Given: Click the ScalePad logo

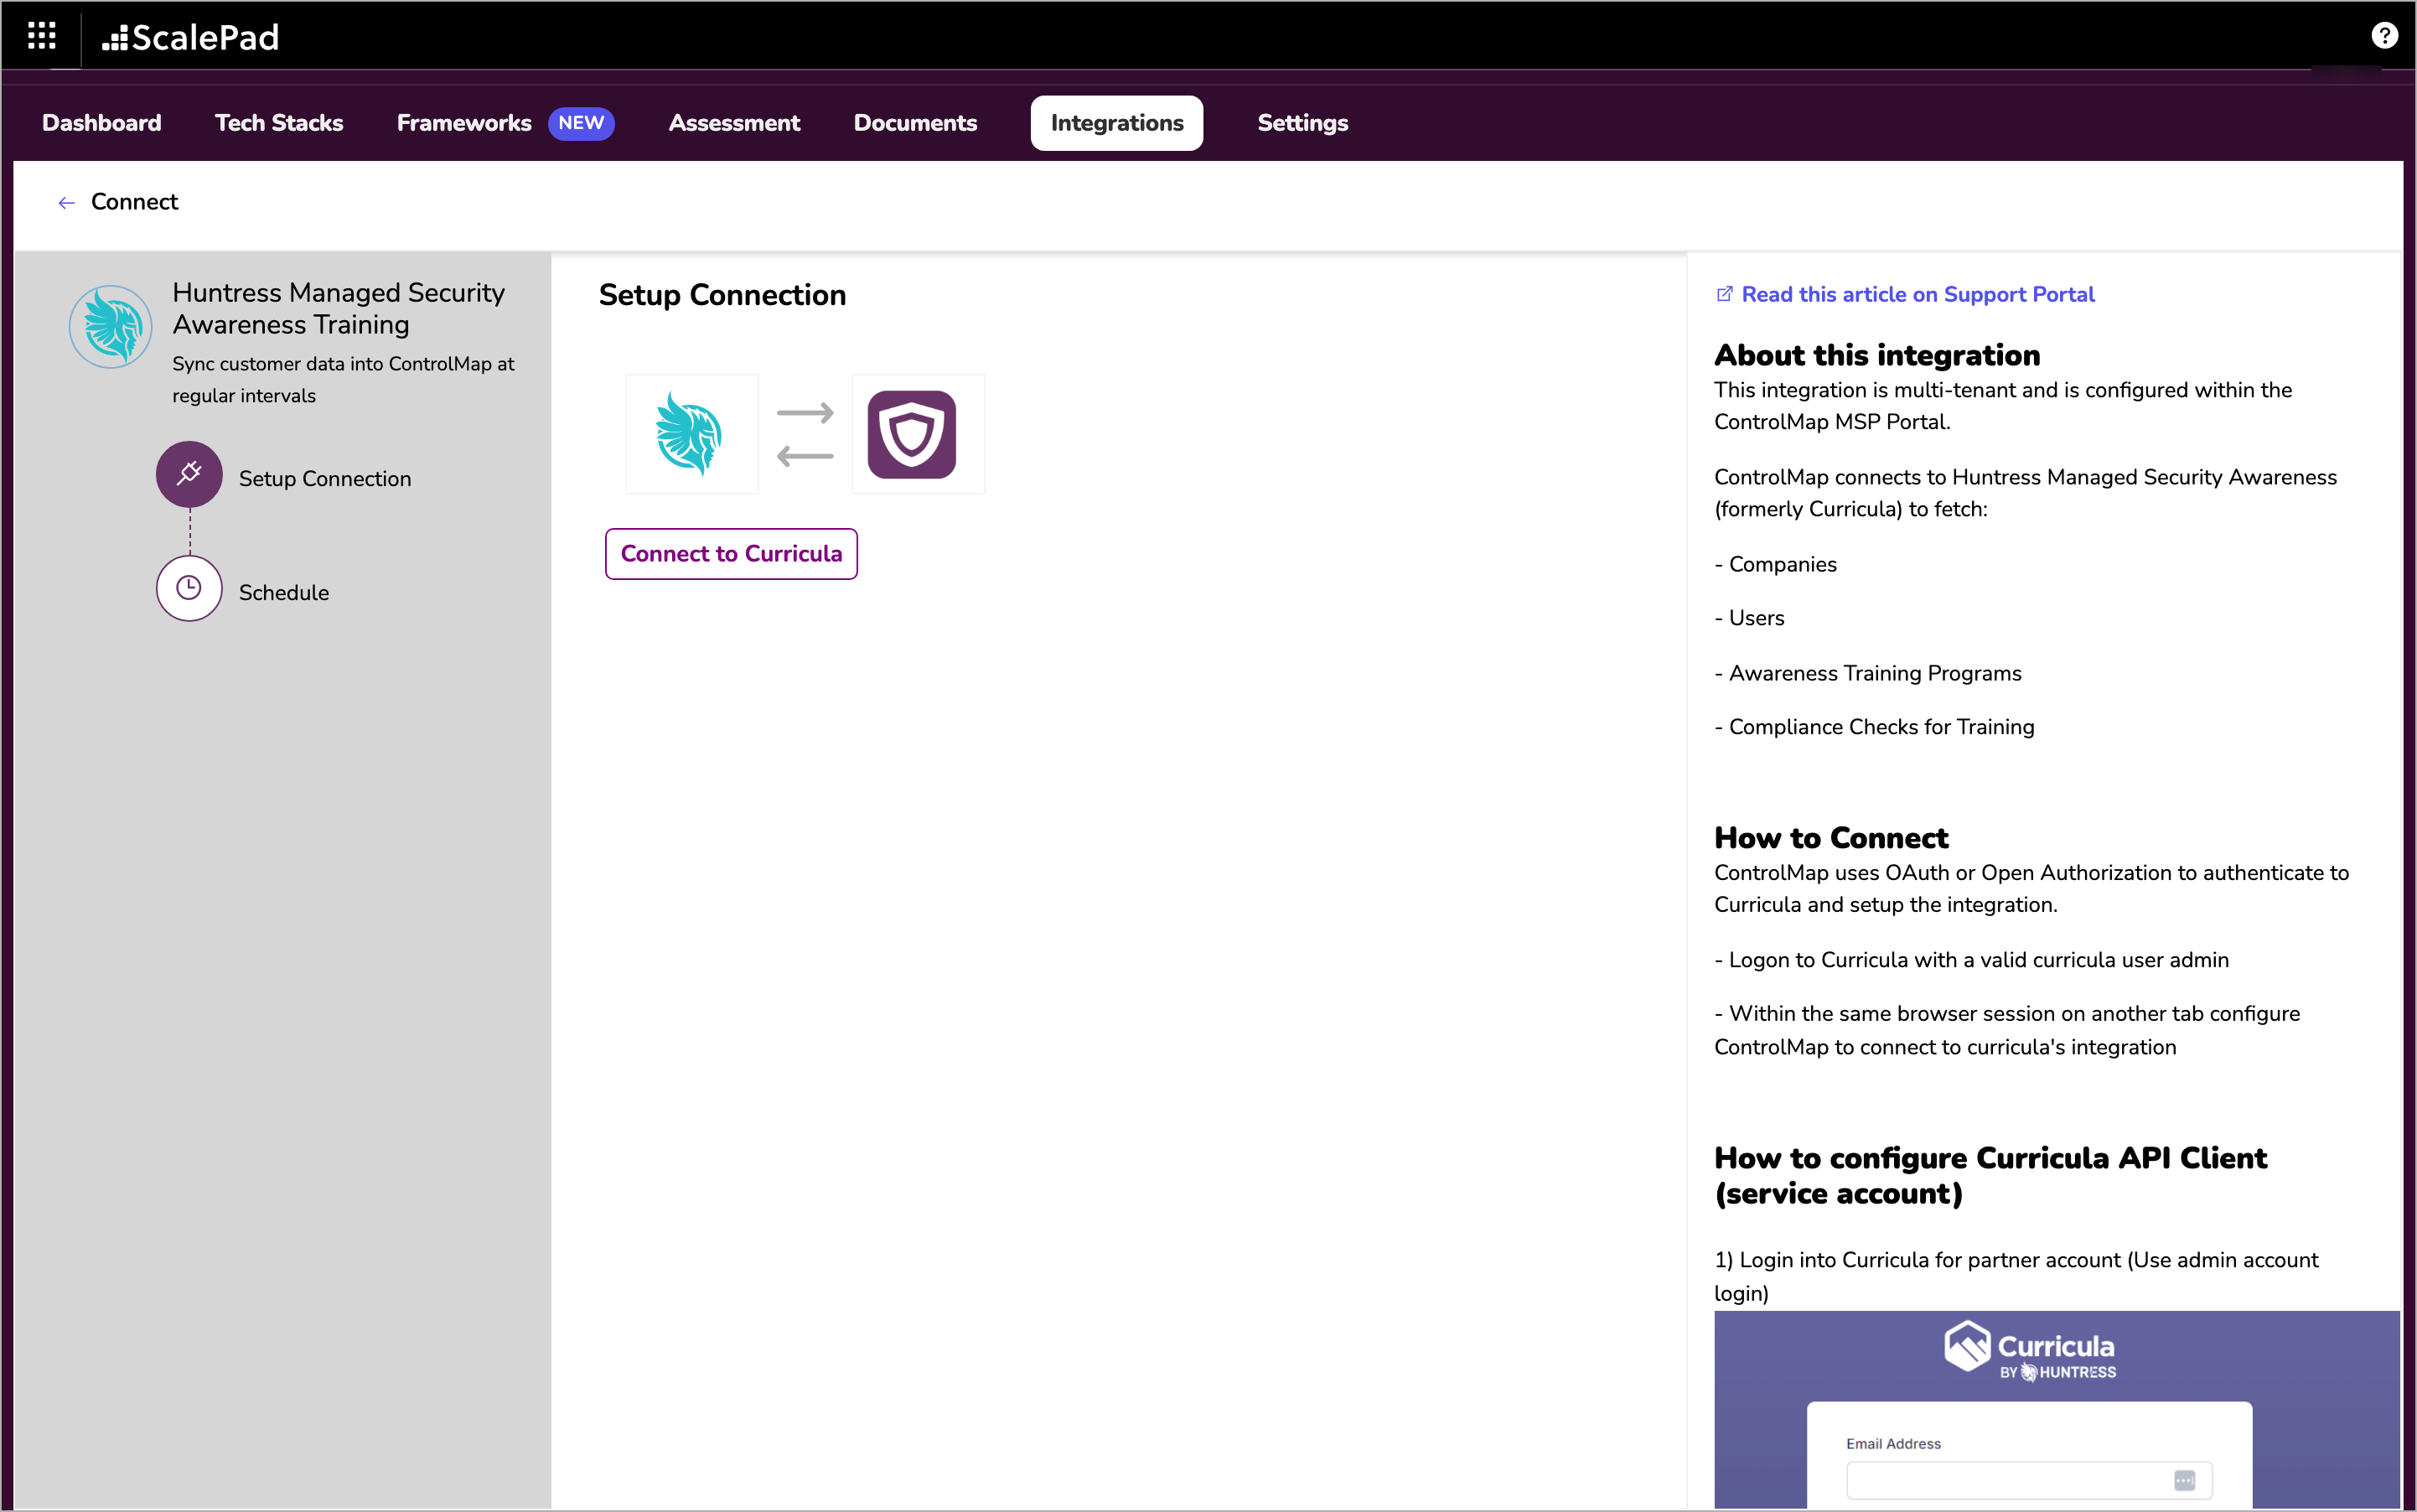Looking at the screenshot, I should (x=190, y=37).
